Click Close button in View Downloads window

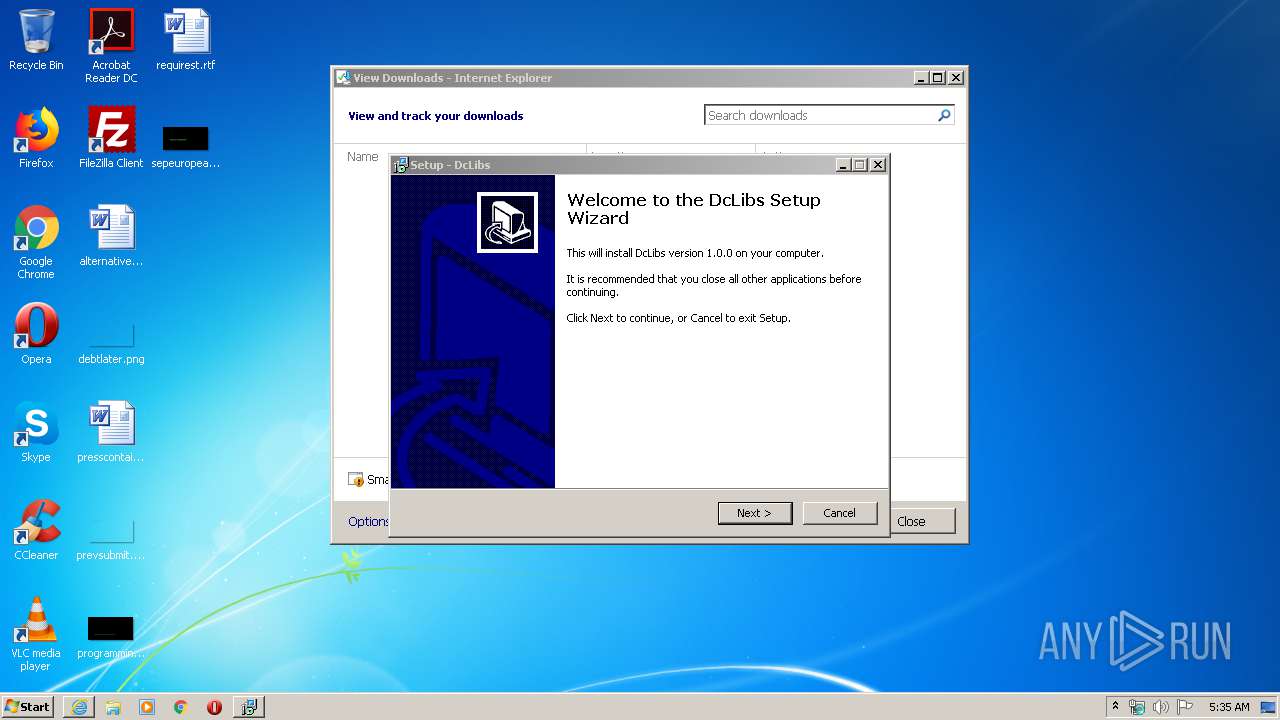(911, 521)
